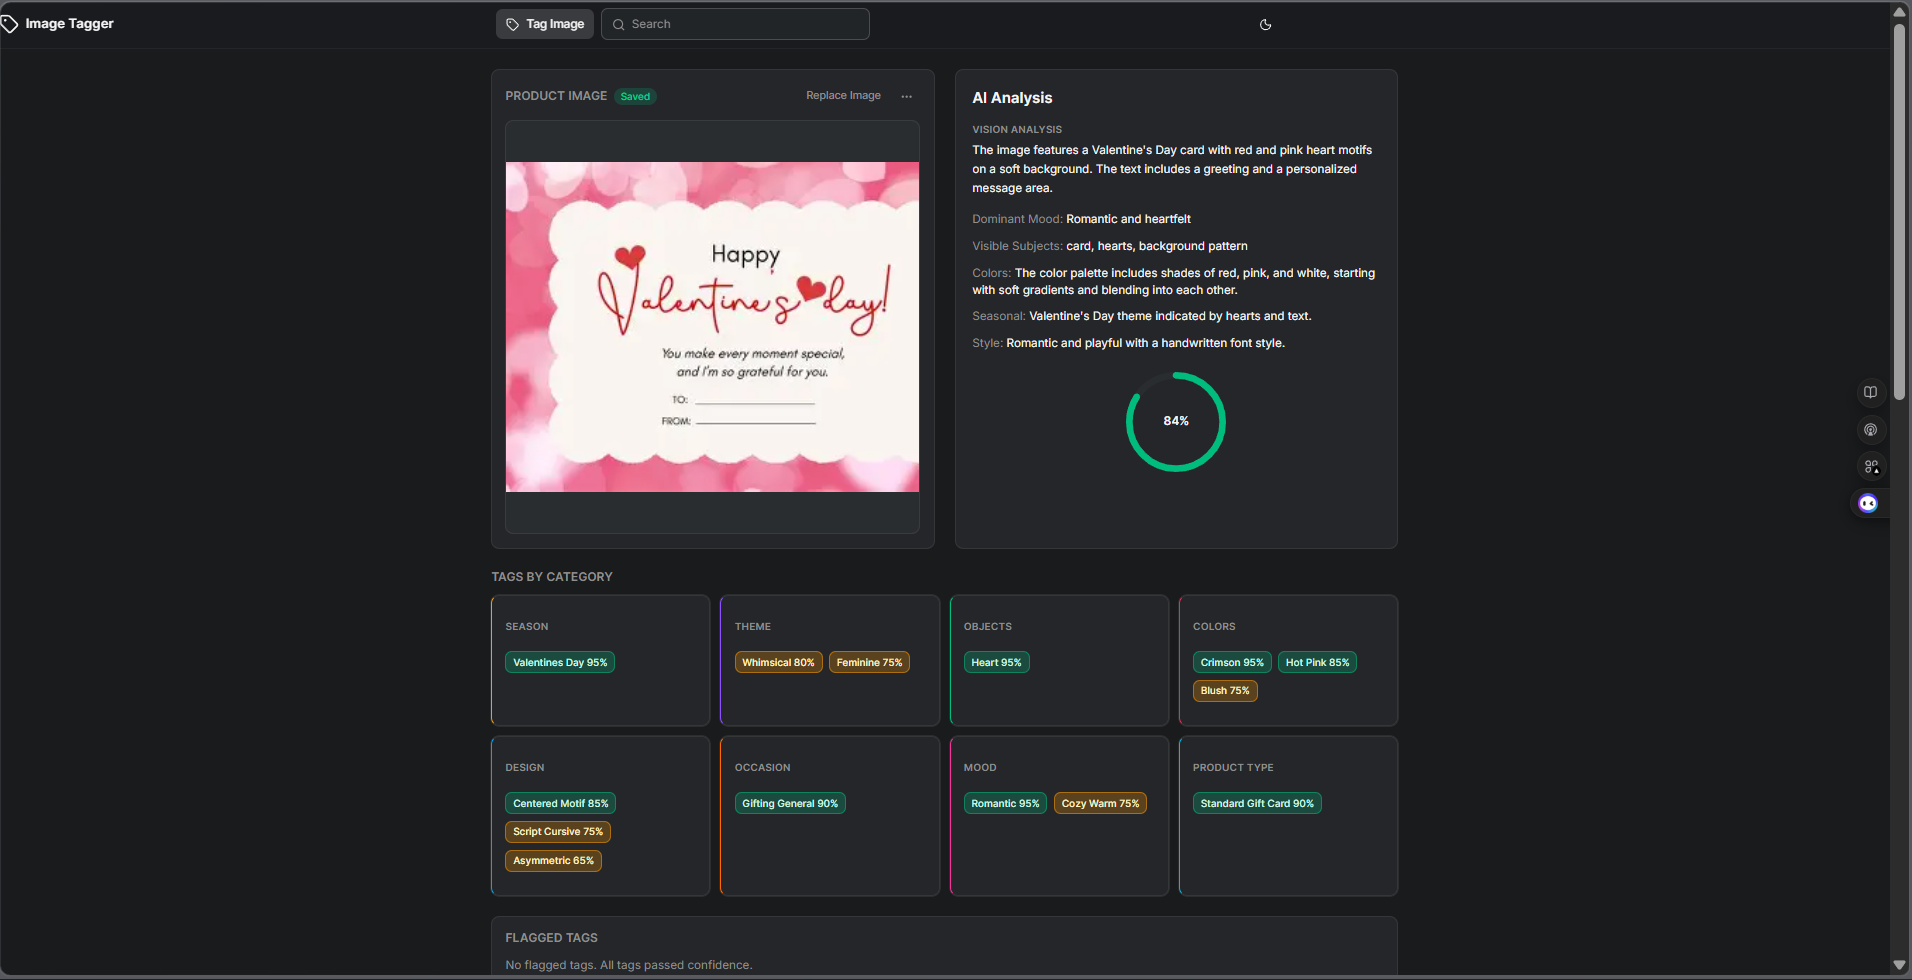Image resolution: width=1912 pixels, height=980 pixels.
Task: Toggle the Heart 95% objects tag
Action: [995, 662]
